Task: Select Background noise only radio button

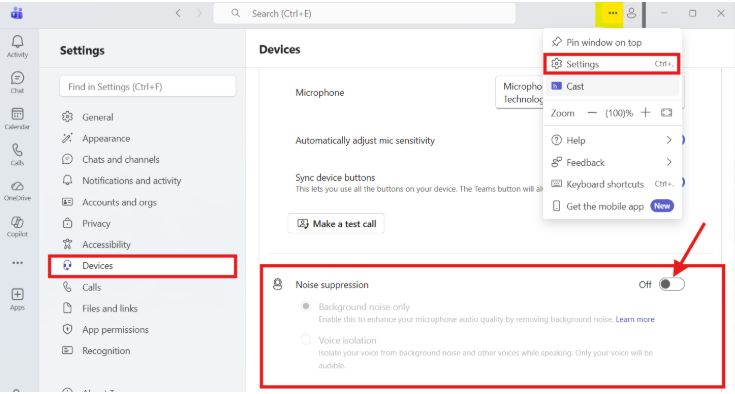Action: click(x=306, y=306)
